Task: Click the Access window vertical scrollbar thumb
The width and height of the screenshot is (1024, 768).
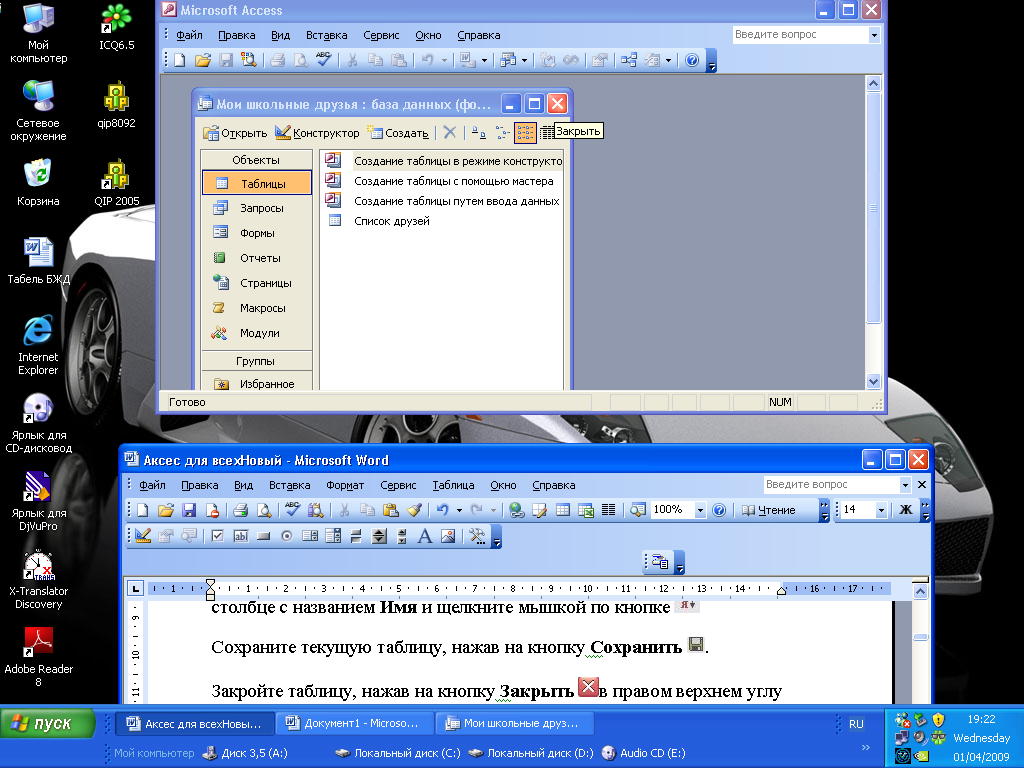Action: [873, 208]
